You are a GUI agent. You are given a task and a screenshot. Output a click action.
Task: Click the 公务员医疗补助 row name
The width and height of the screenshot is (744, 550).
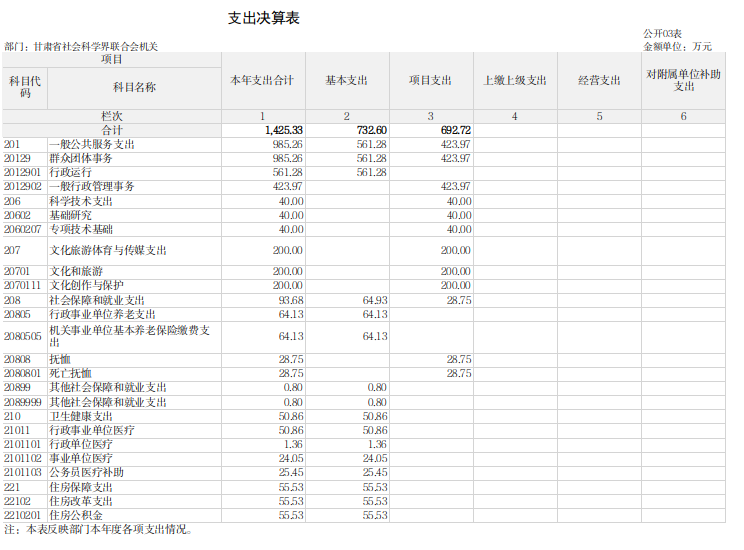pos(87,472)
